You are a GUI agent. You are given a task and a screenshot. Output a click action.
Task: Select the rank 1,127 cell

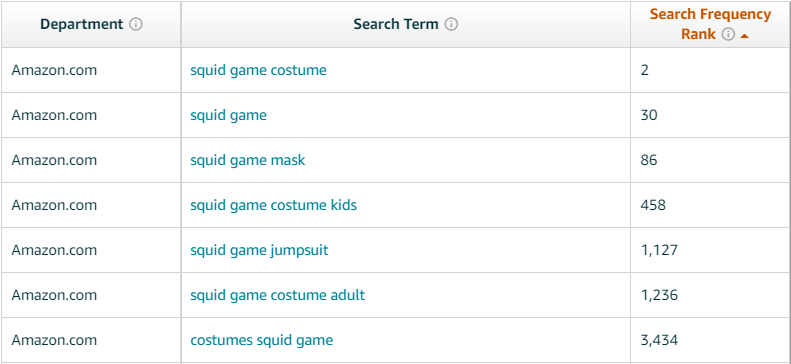point(710,250)
